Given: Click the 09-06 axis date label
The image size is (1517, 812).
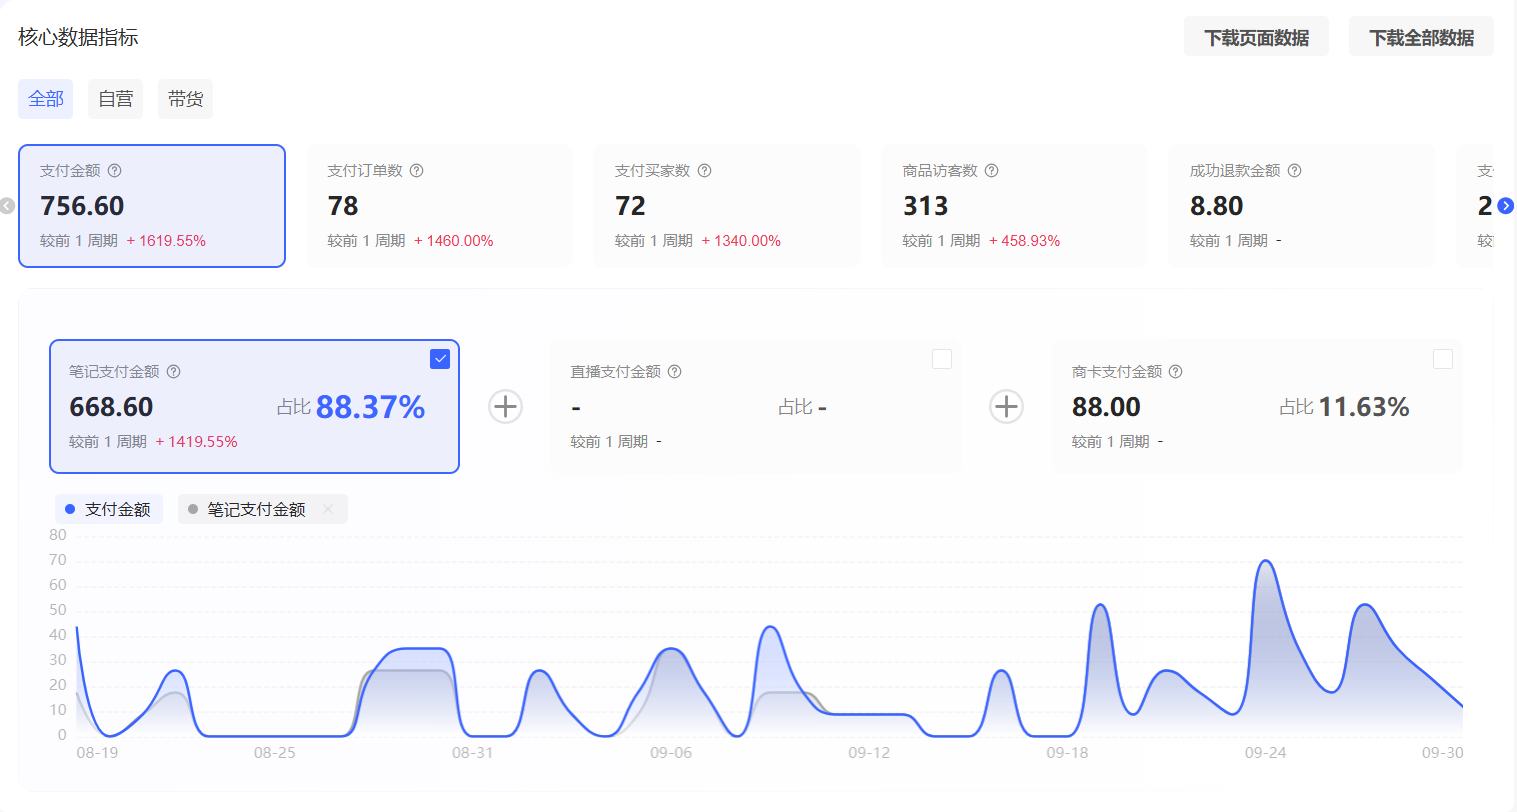Looking at the screenshot, I should pyautogui.click(x=671, y=753).
